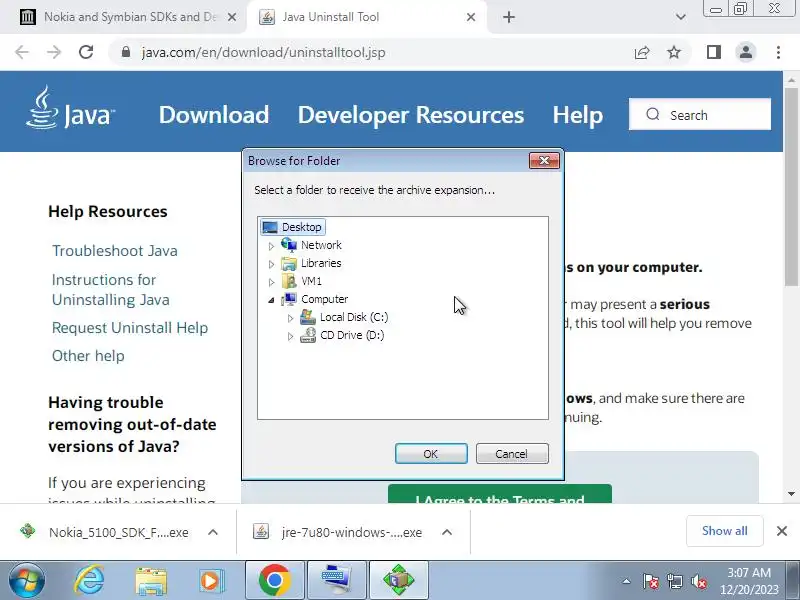Viewport: 800px width, 600px height.
Task: Open a new browser tab
Action: [x=509, y=17]
